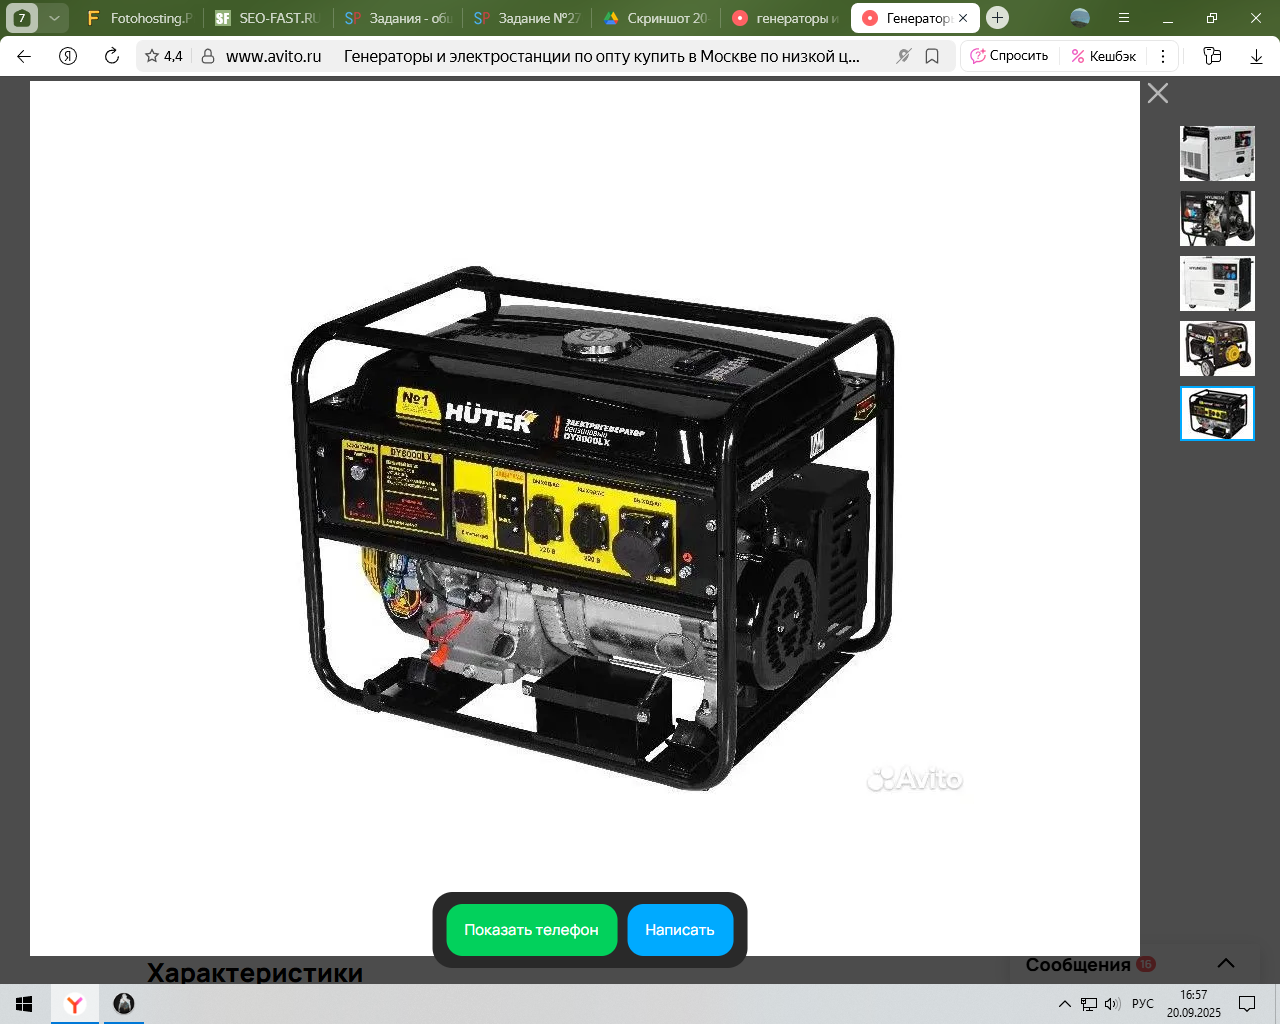
Task: Open the volume control in tray
Action: pyautogui.click(x=1113, y=1004)
